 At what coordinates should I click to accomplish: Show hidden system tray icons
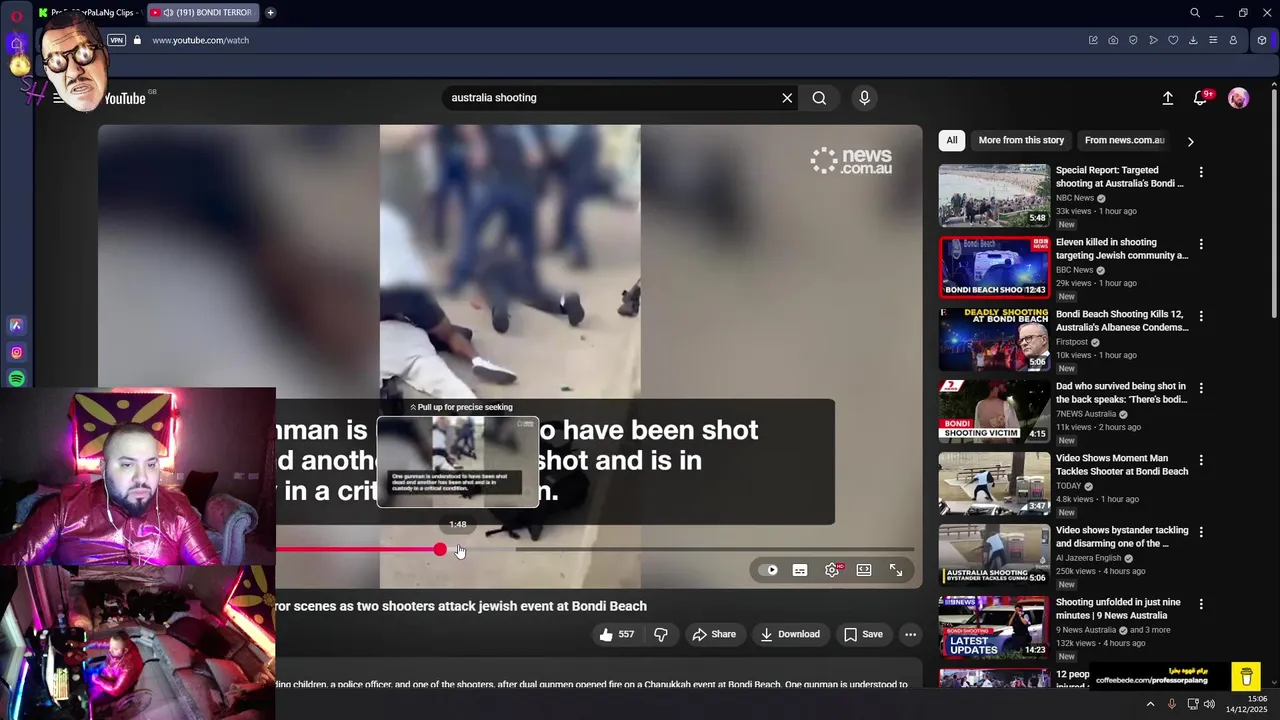(1150, 704)
